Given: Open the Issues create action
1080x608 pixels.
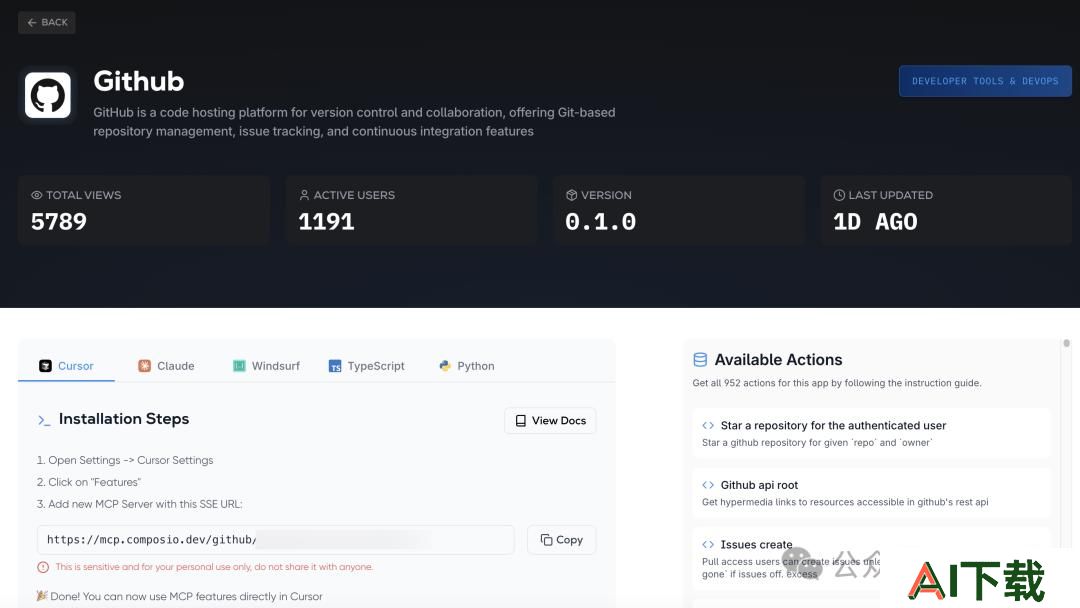Looking at the screenshot, I should [x=871, y=558].
